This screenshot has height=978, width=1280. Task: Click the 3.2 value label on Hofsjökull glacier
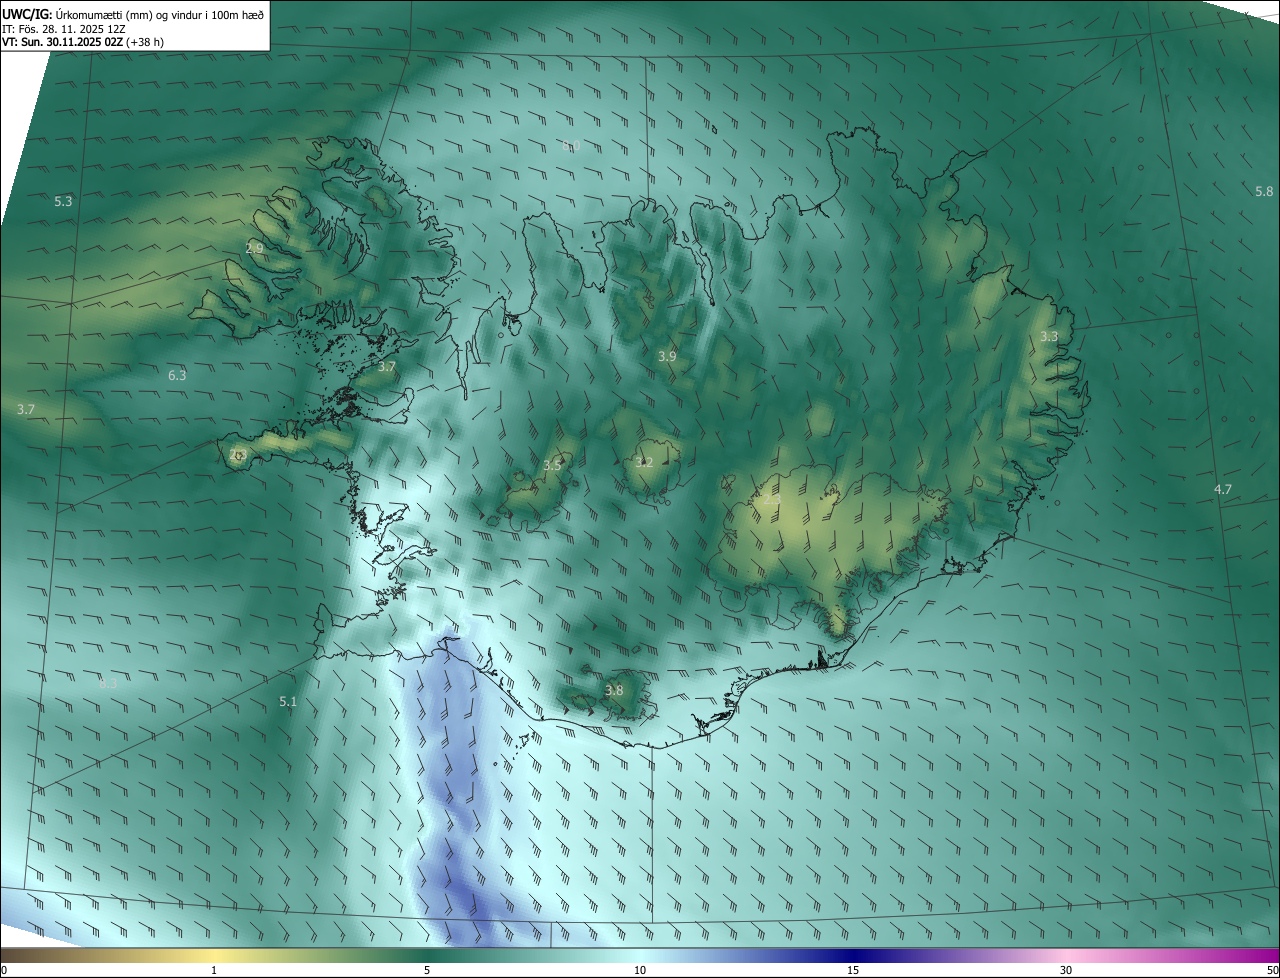644,462
